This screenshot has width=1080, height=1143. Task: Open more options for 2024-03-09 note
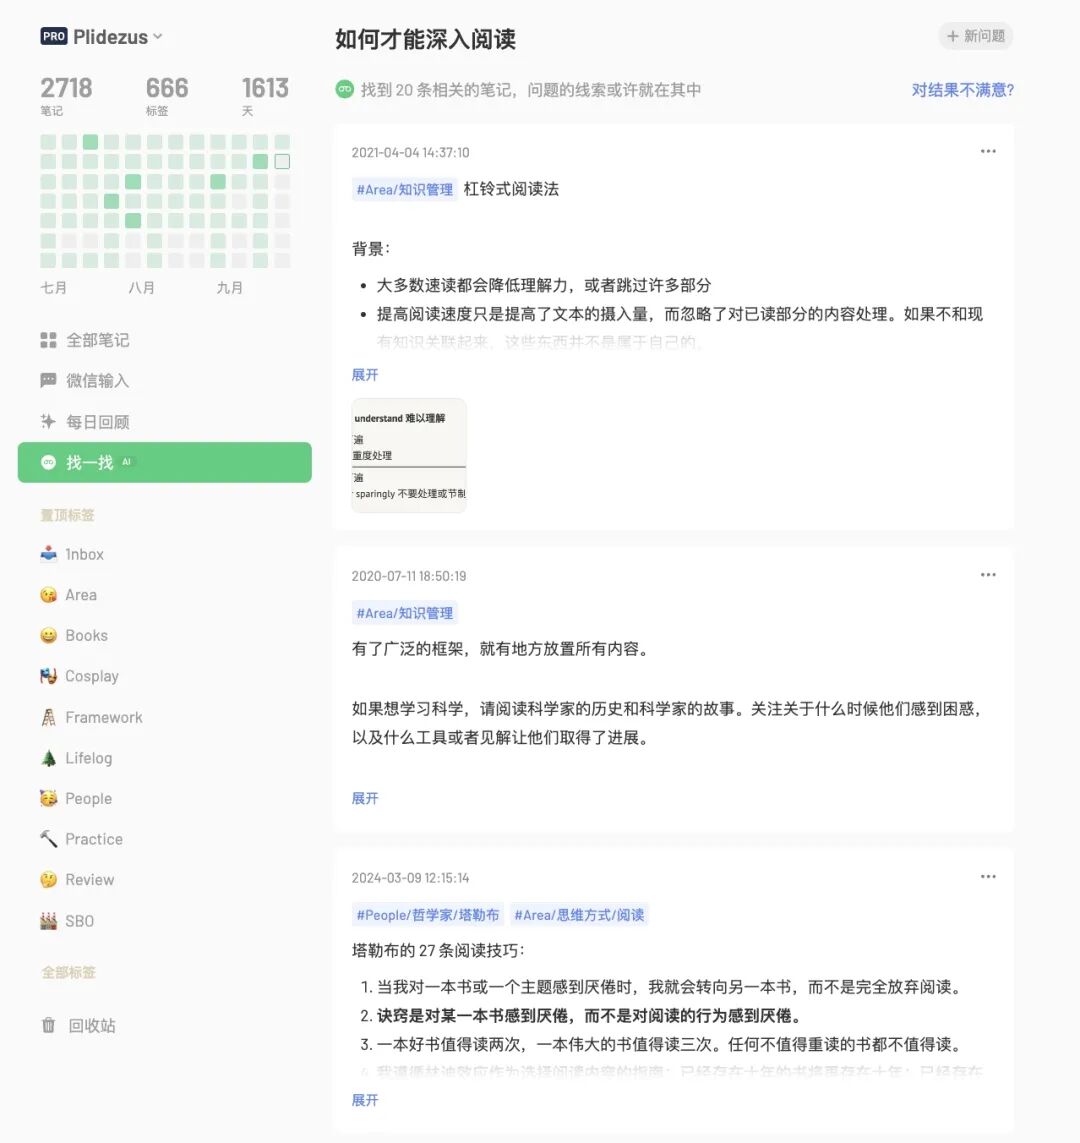pos(988,877)
